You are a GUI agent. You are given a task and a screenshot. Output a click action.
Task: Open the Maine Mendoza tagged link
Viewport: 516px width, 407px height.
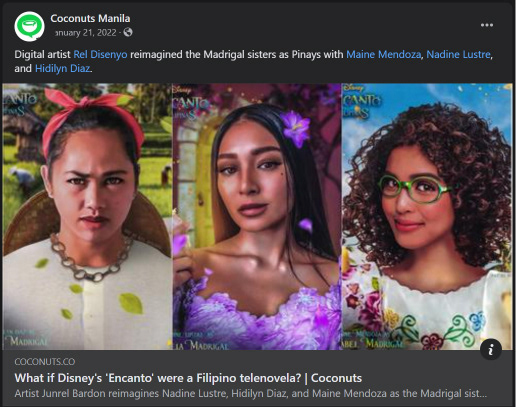click(383, 54)
